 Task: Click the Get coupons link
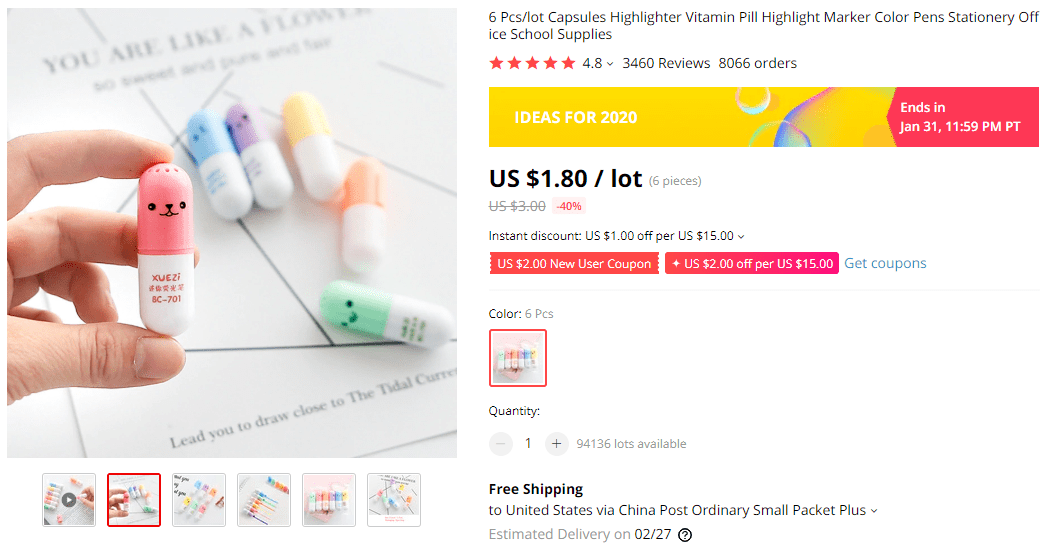tap(885, 263)
